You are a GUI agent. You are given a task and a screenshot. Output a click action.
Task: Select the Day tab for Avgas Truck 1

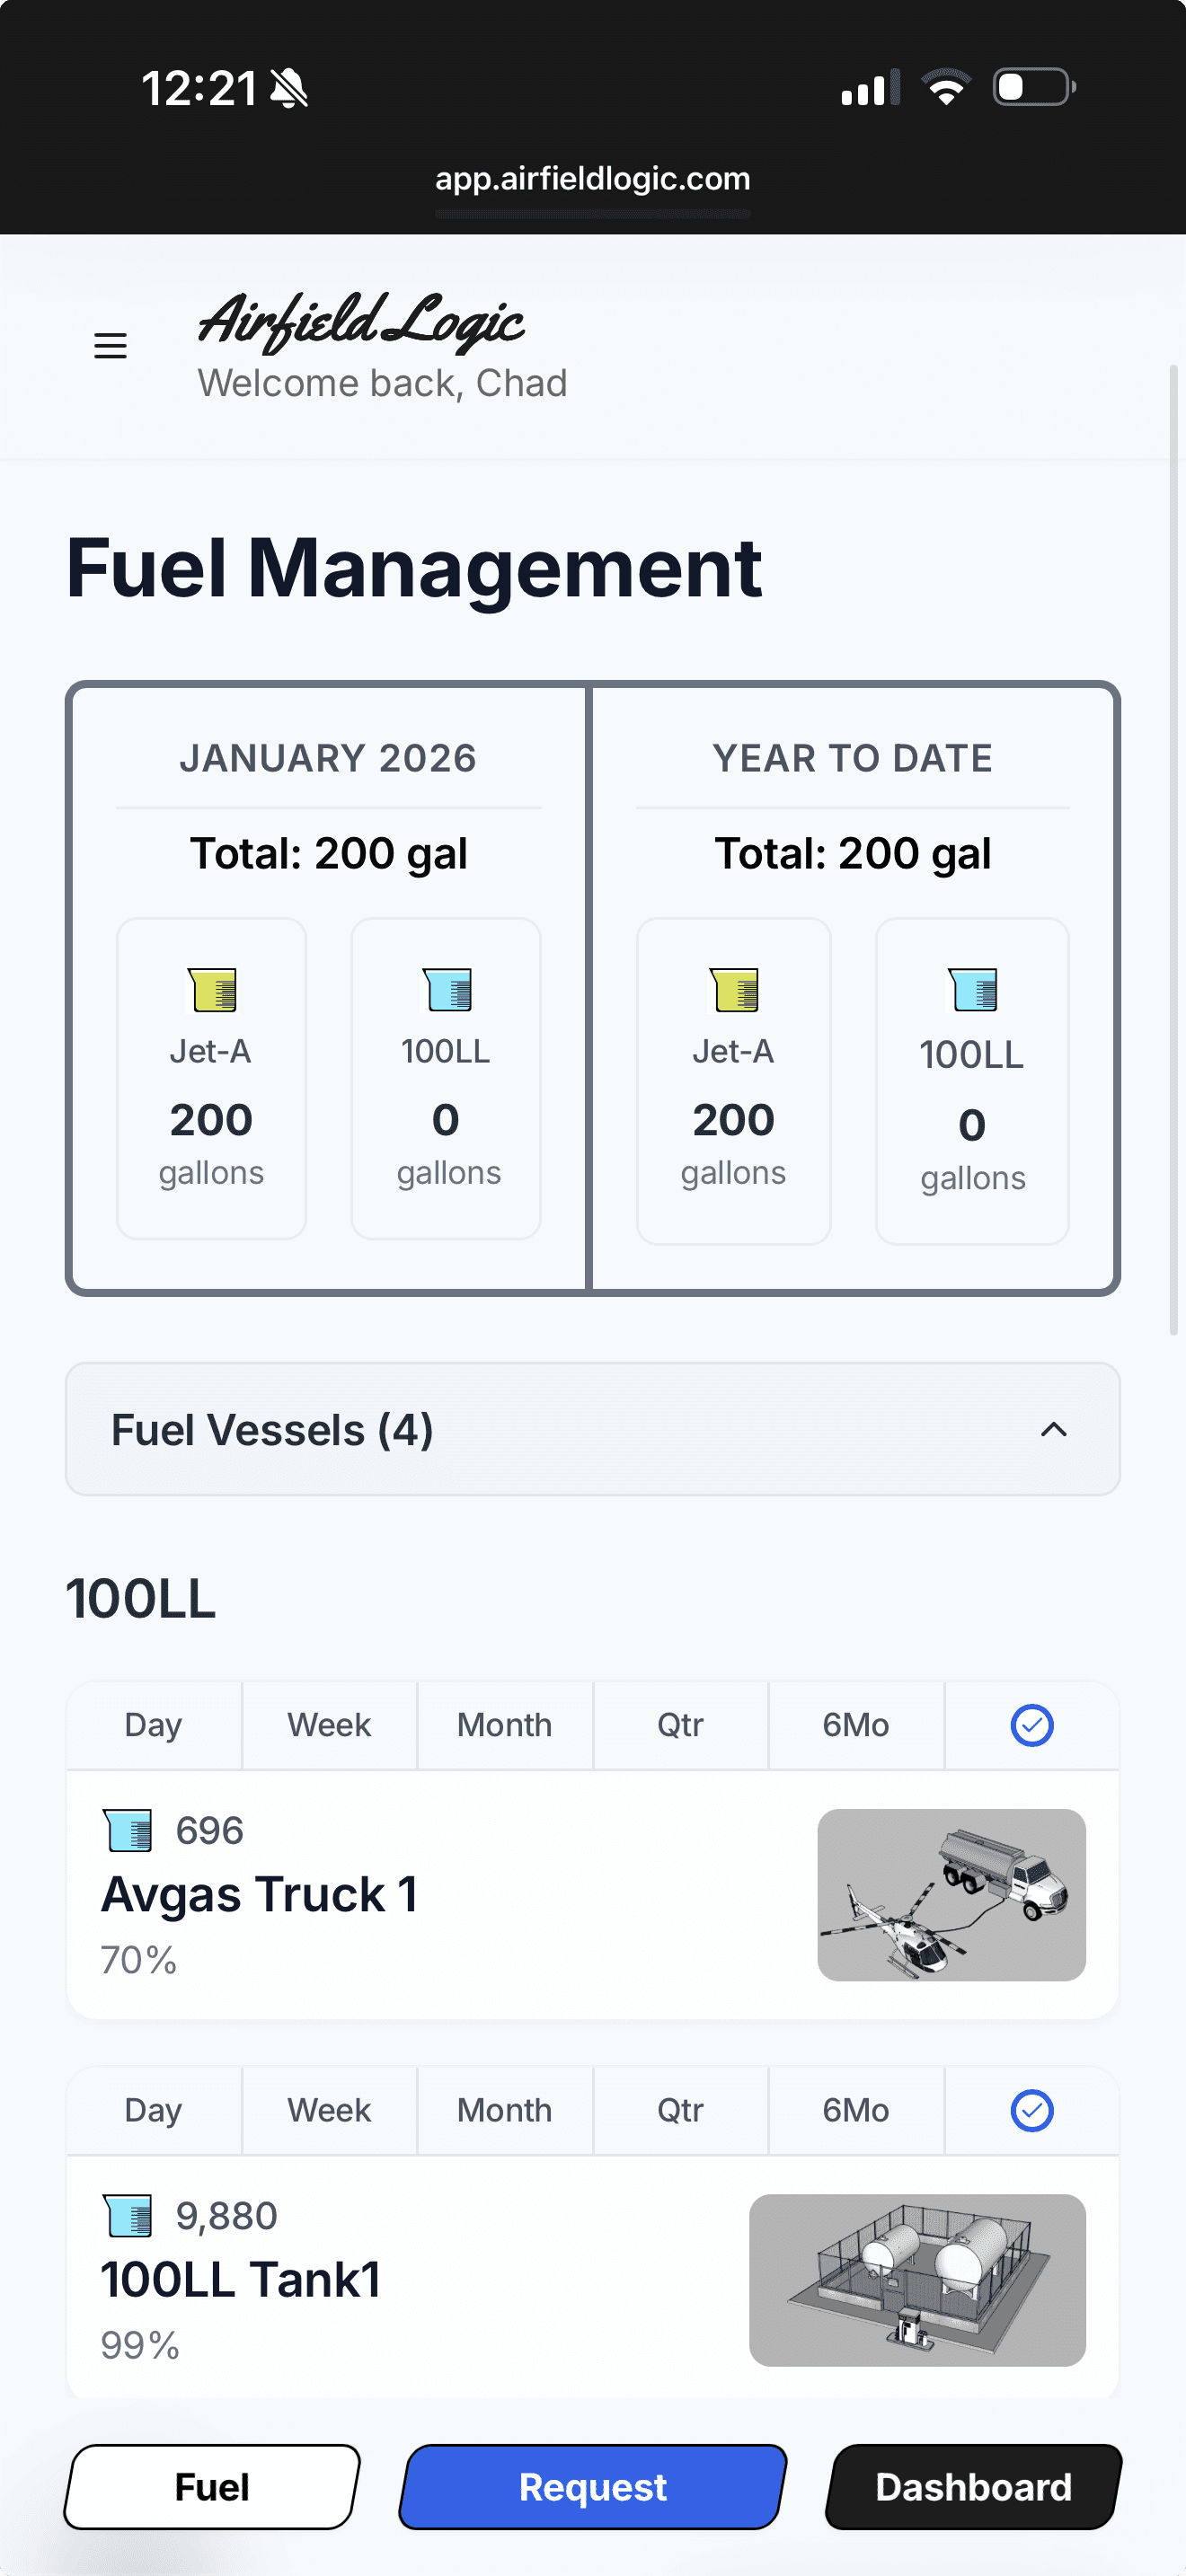(x=153, y=1725)
